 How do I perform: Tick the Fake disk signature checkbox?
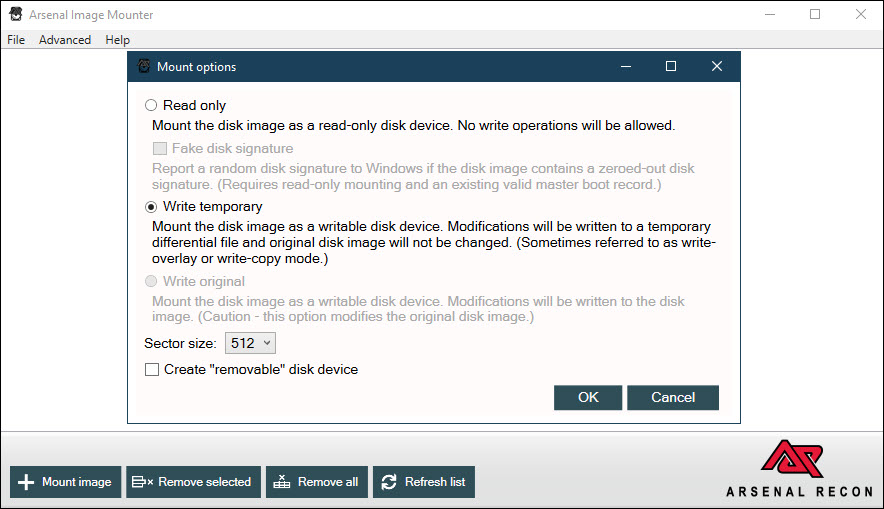(x=160, y=148)
